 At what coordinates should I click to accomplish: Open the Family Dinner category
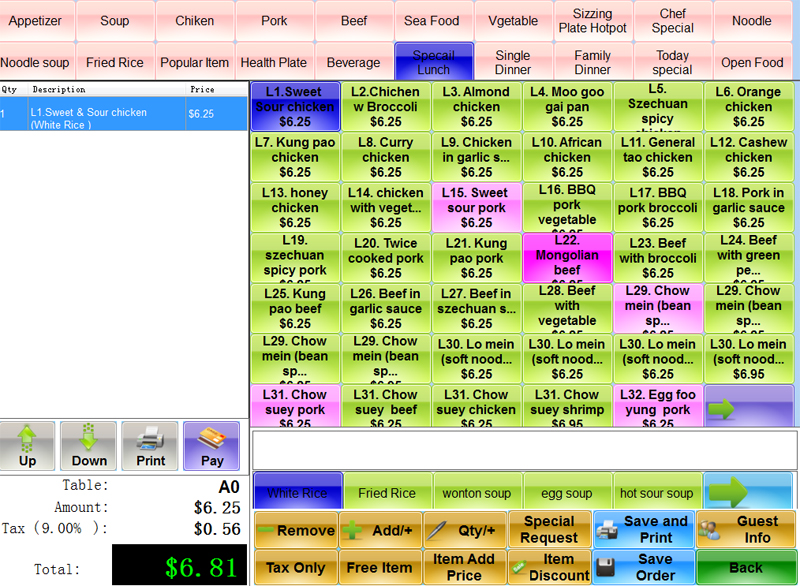tap(592, 62)
